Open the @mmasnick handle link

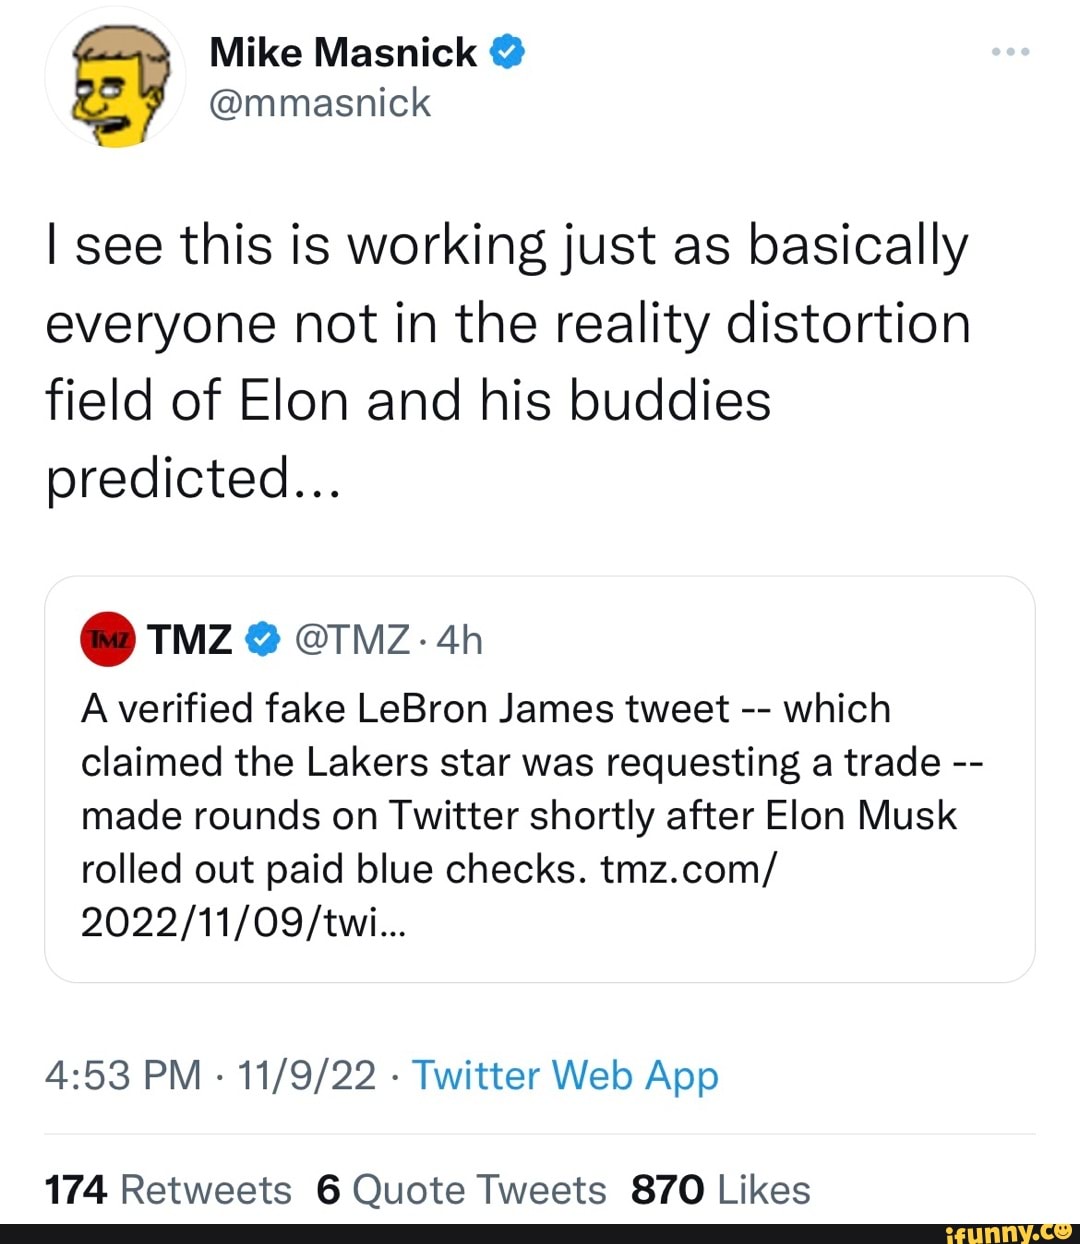tap(320, 103)
